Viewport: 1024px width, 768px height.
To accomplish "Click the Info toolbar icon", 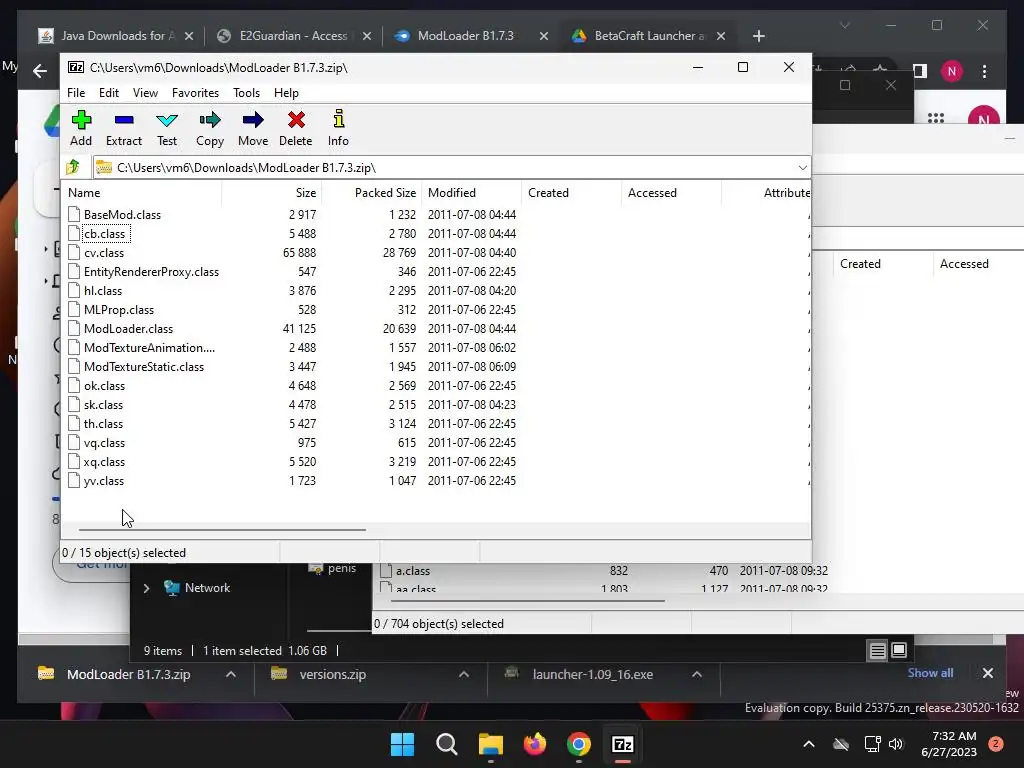I will pyautogui.click(x=338, y=128).
